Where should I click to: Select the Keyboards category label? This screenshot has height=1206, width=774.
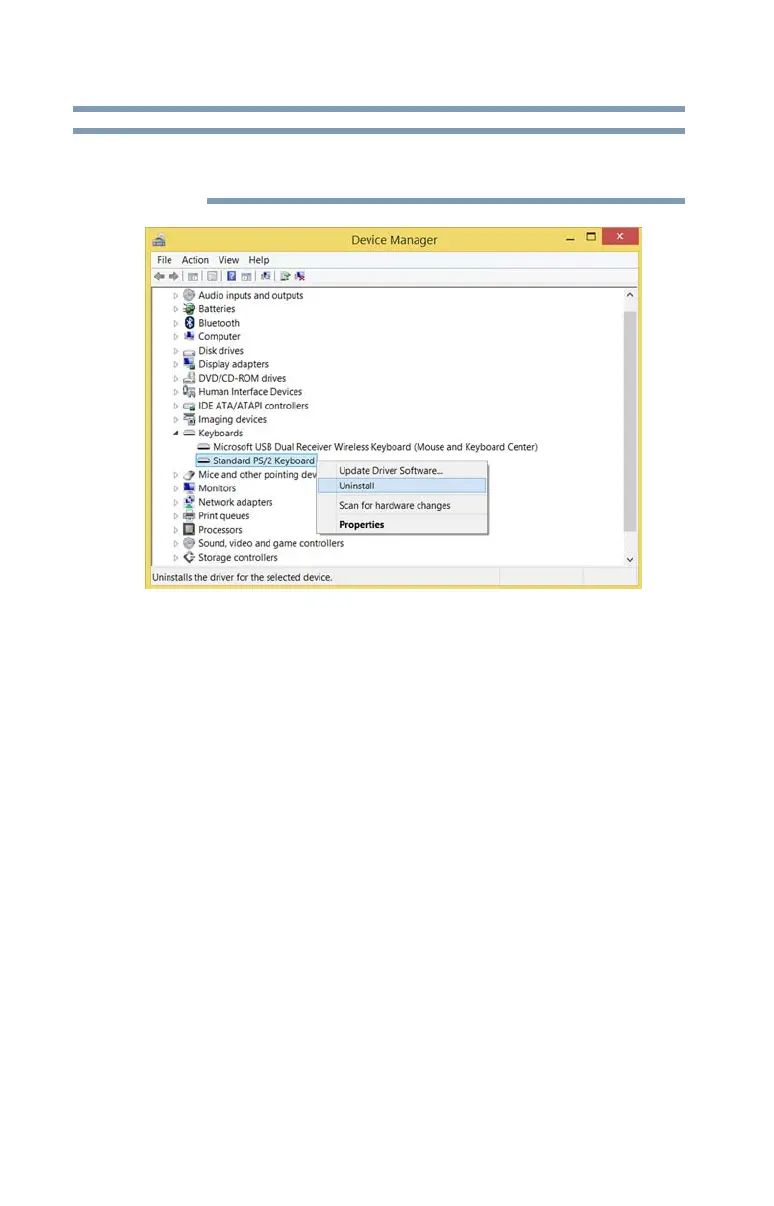pos(220,434)
